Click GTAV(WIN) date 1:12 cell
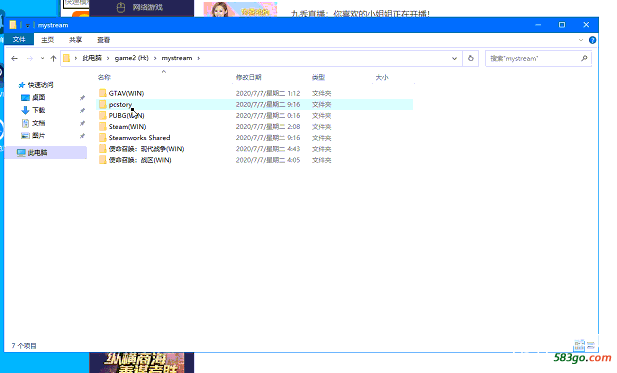Image resolution: width=617 pixels, height=373 pixels. coord(268,93)
